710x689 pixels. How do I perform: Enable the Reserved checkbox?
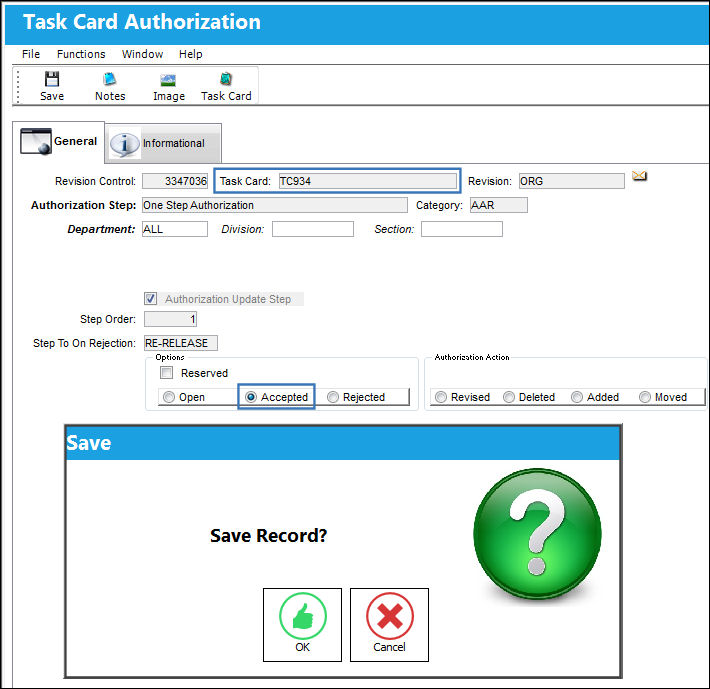coord(167,373)
